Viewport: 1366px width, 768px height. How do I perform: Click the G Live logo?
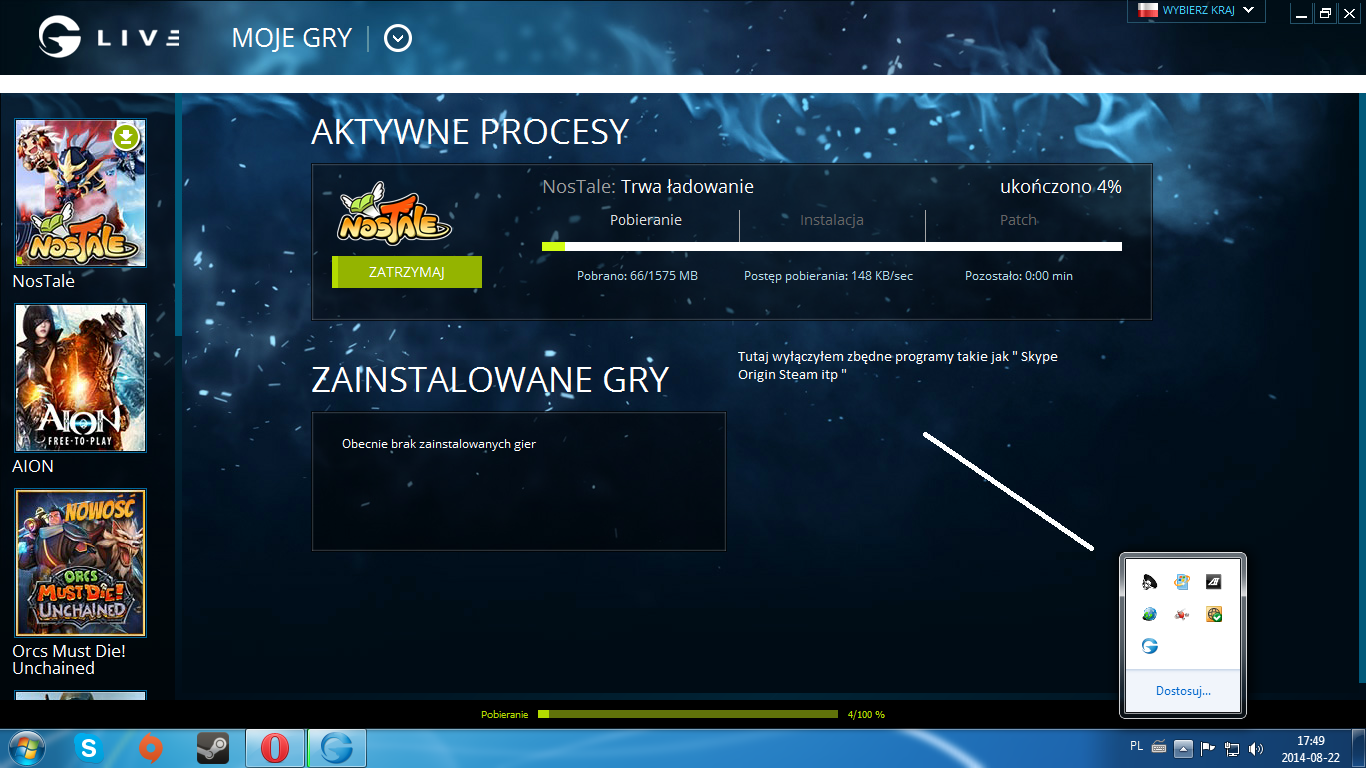[x=109, y=38]
